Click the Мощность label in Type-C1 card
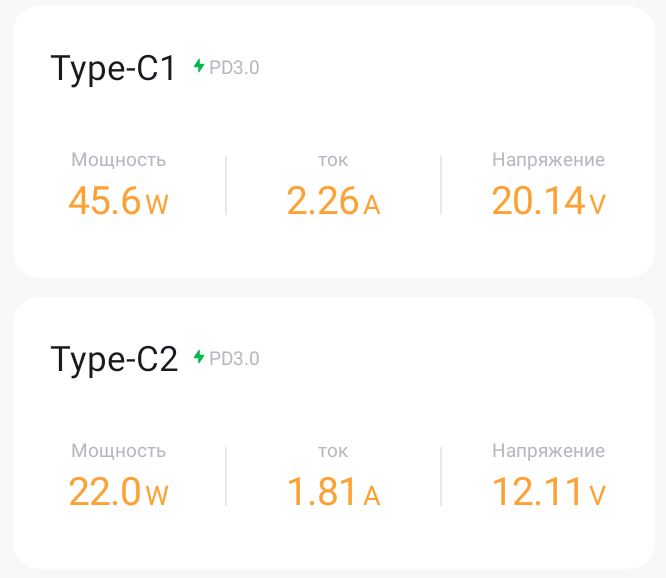The width and height of the screenshot is (666, 578). tap(118, 160)
